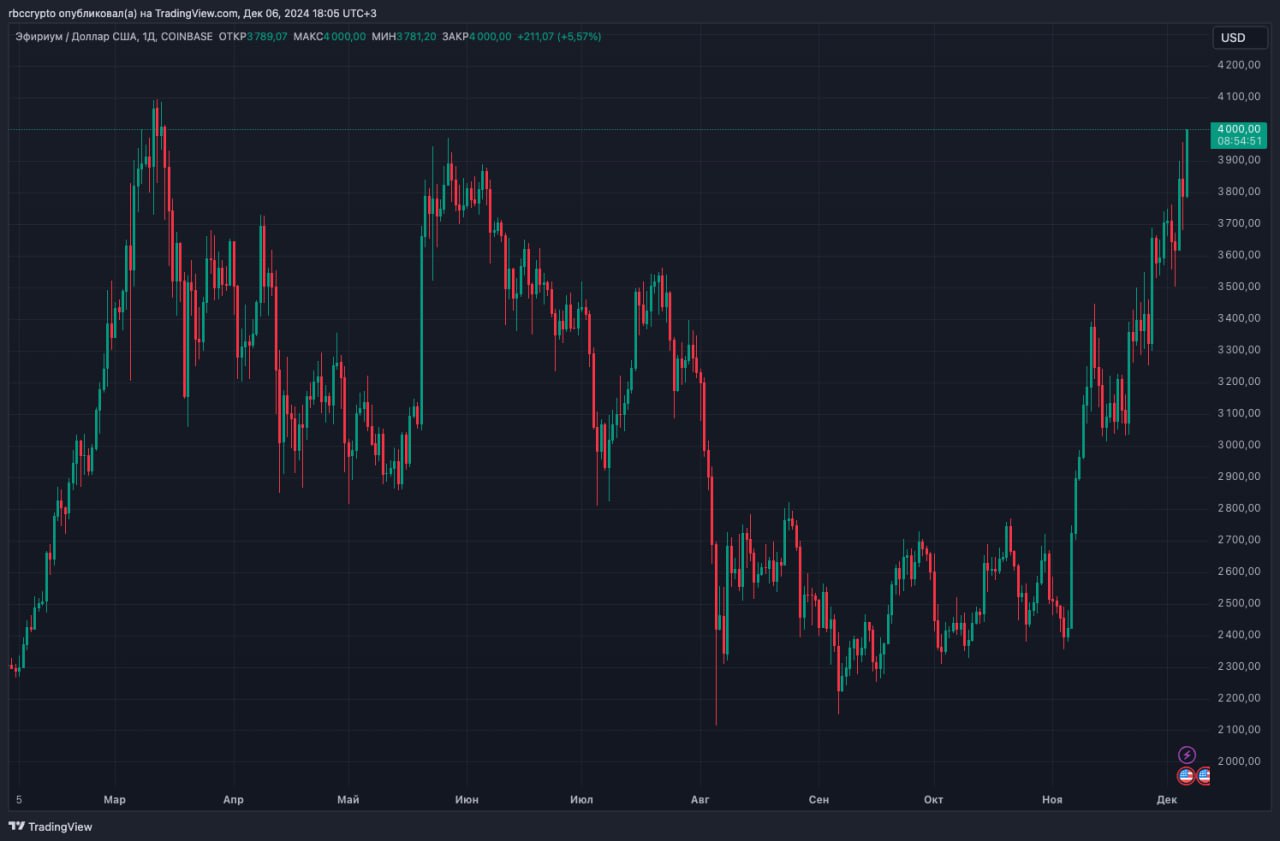Click the 3 700,00 price scale label
The image size is (1280, 841).
(1238, 223)
